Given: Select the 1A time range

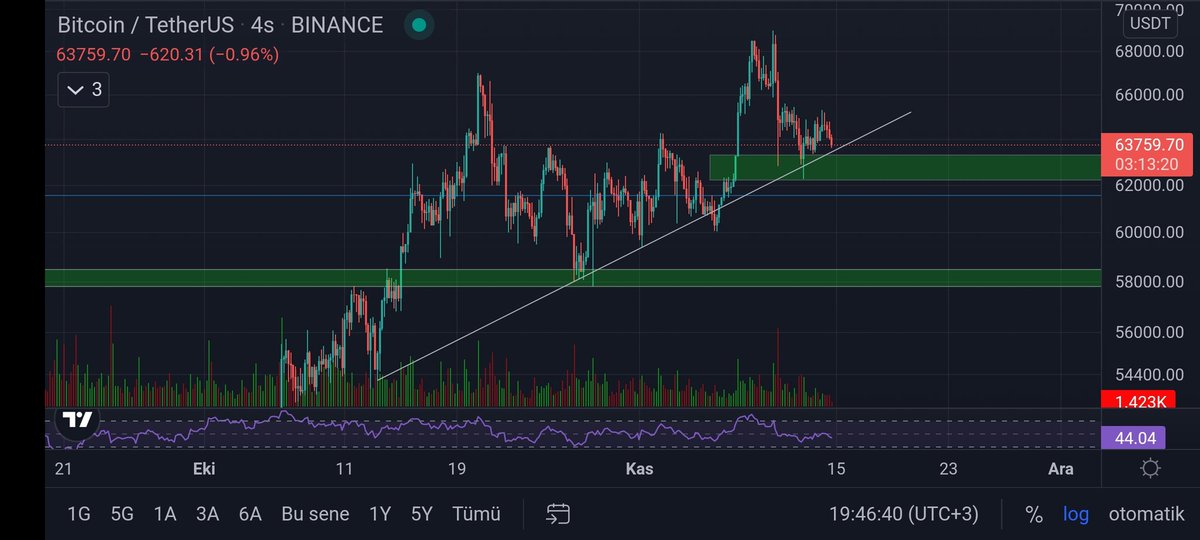Looking at the screenshot, I should tap(165, 514).
